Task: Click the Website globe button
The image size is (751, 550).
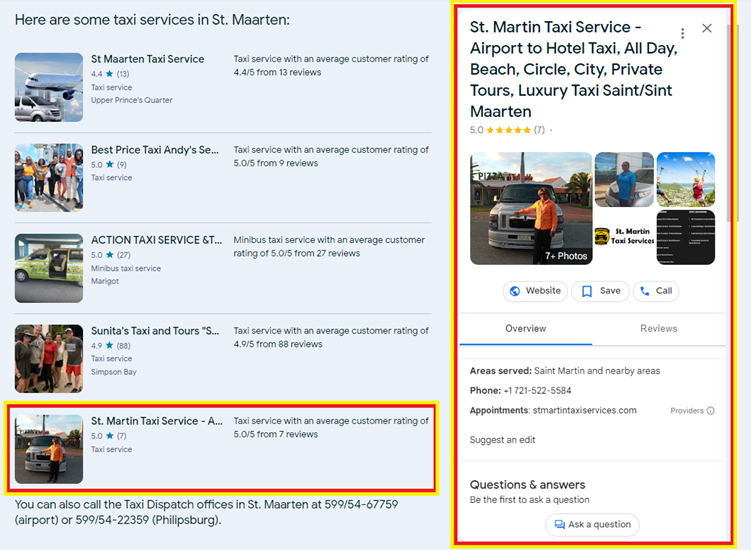Action: click(535, 291)
